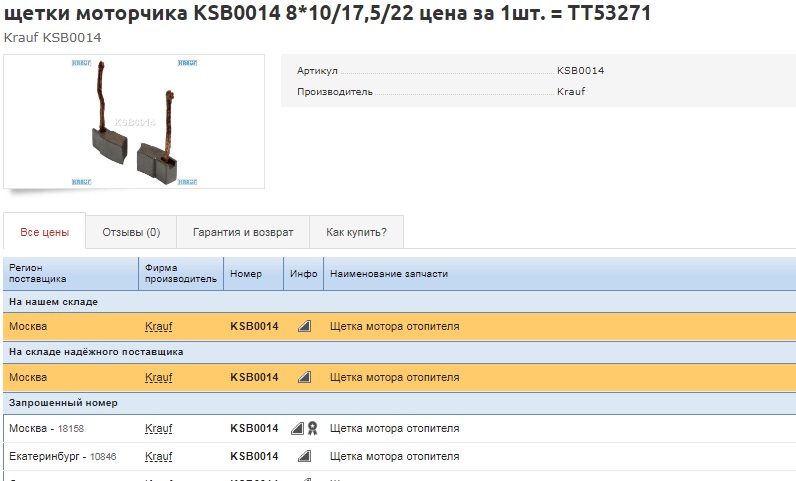Image resolution: width=796 pixels, height=481 pixels.
Task: Click Номер column header
Action: pos(253,273)
